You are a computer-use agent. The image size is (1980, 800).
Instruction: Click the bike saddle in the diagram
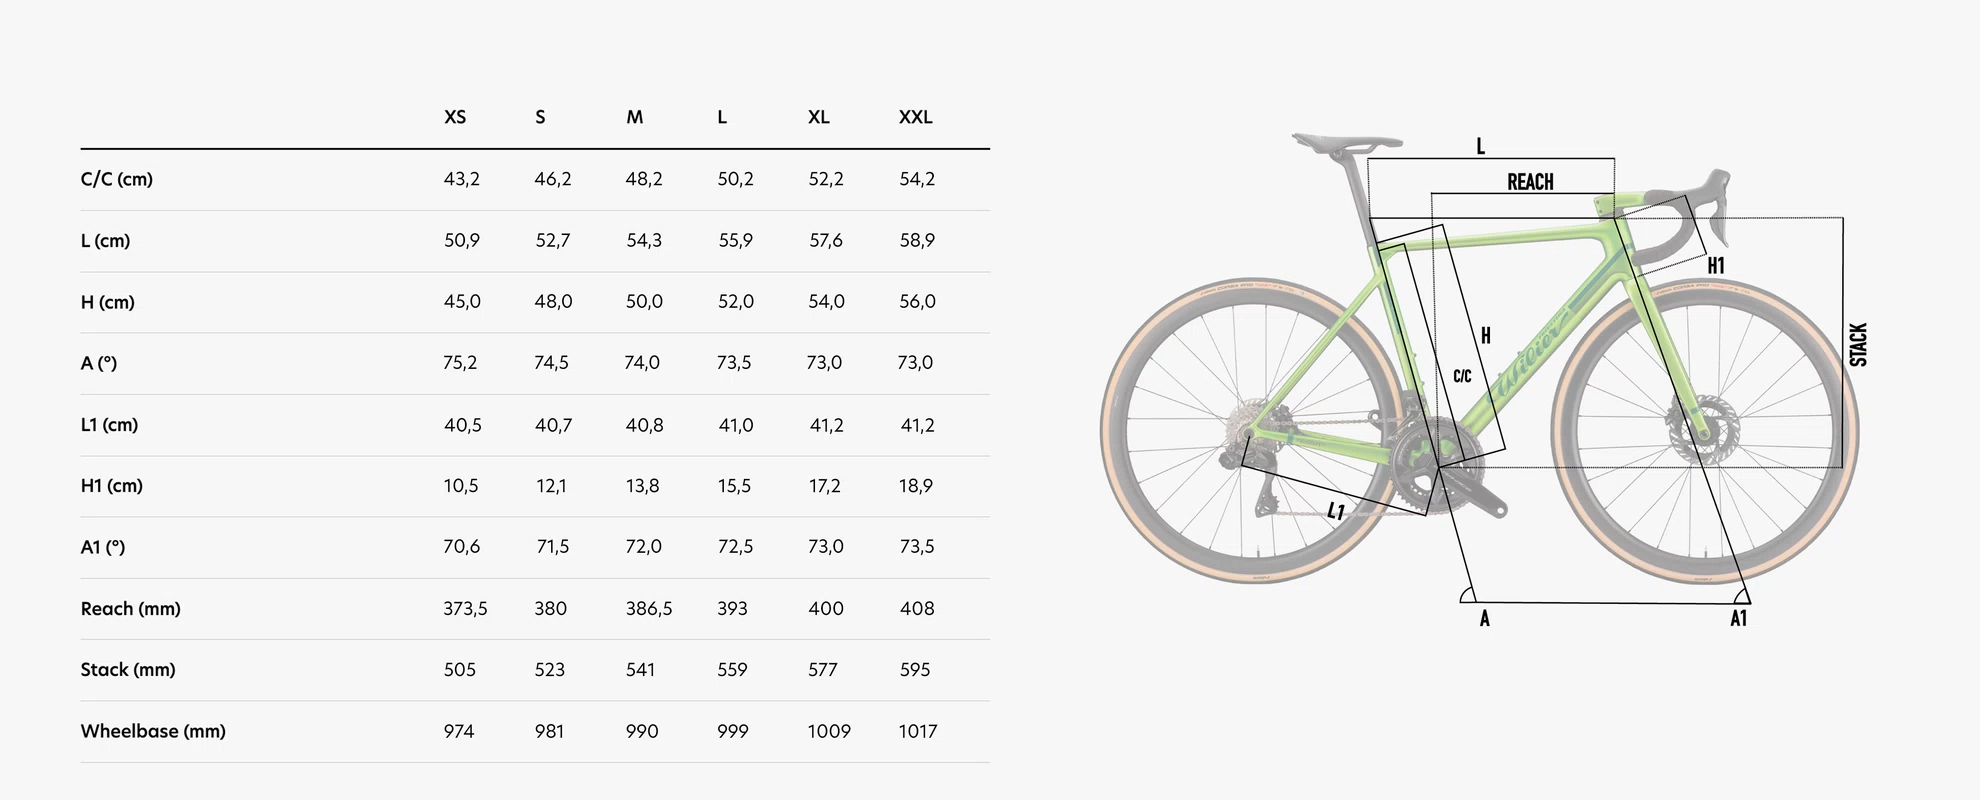click(1346, 144)
